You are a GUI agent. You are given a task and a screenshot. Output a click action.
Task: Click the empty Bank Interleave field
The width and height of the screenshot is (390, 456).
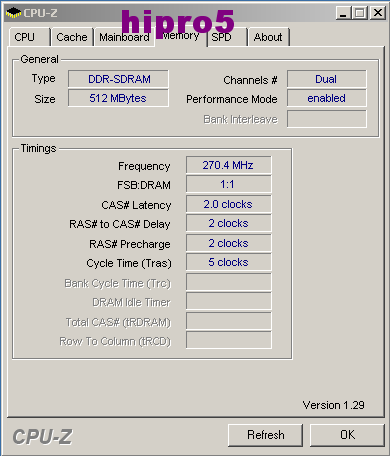pyautogui.click(x=327, y=119)
